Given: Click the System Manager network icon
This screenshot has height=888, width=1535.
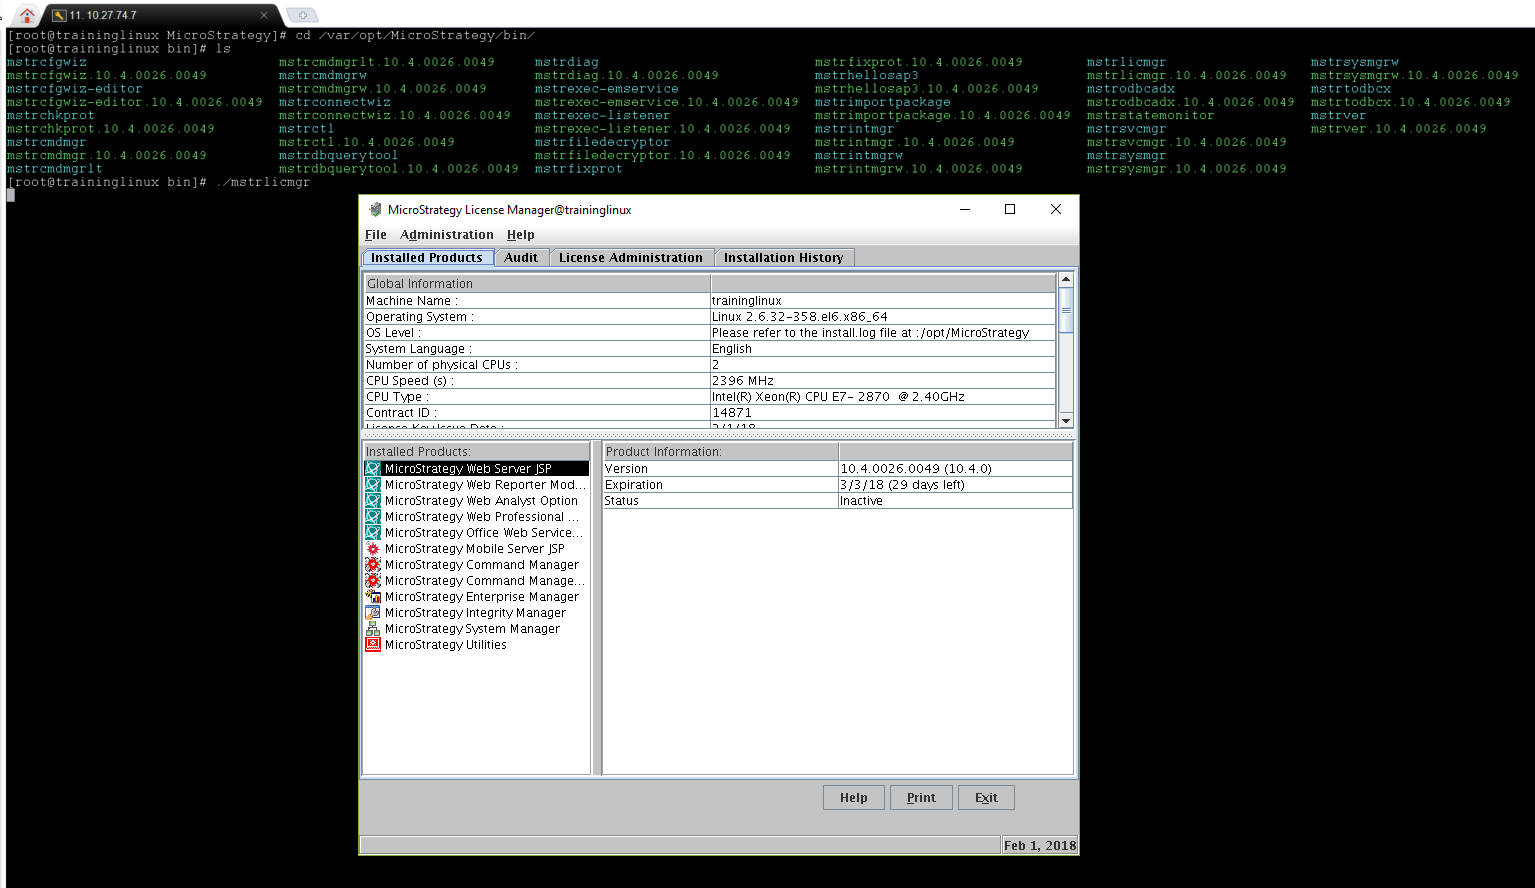Looking at the screenshot, I should coord(373,629).
